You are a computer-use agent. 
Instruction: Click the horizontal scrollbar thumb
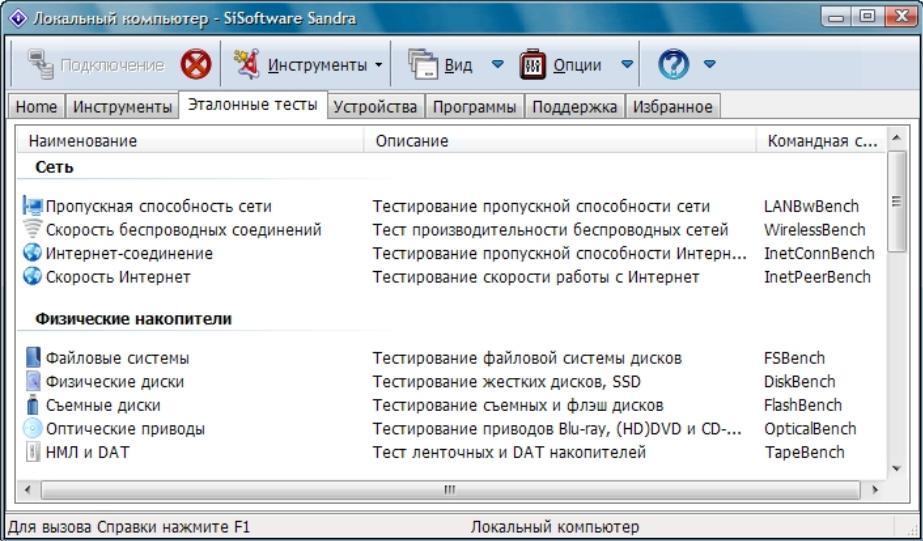pyautogui.click(x=450, y=489)
